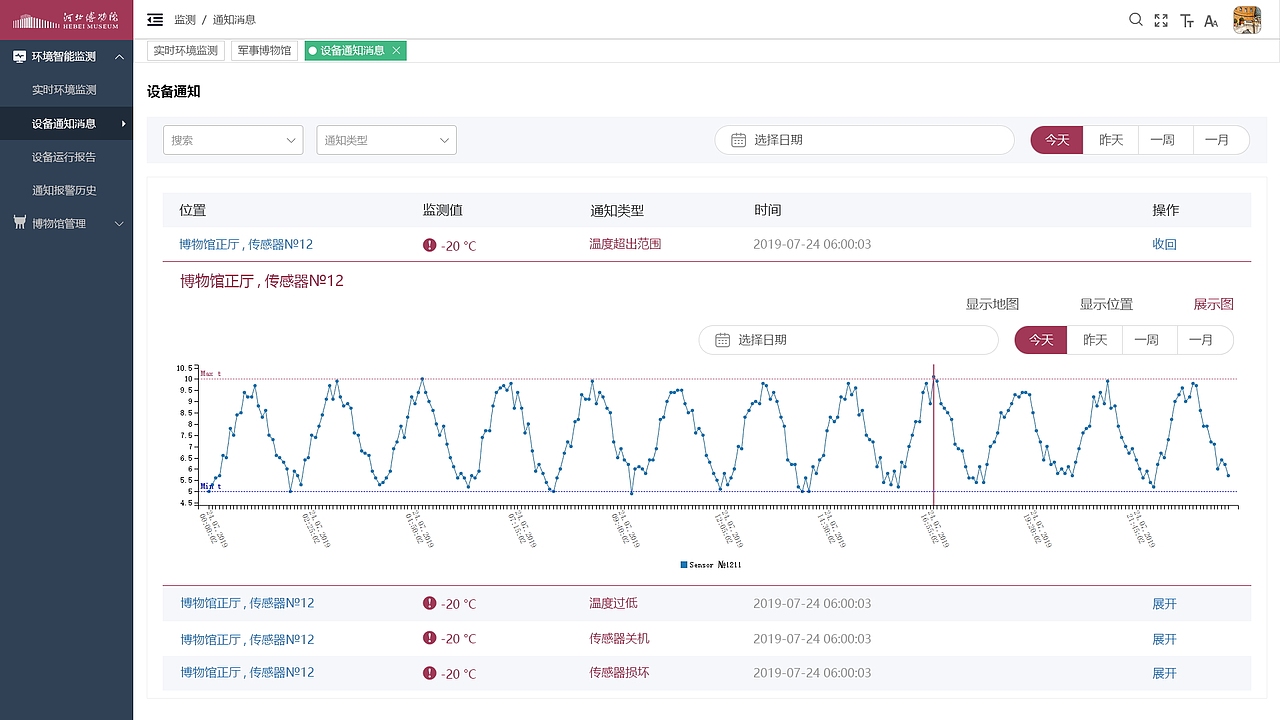
Task: Click the red alert icon beside 温度过低
Action: 430,603
